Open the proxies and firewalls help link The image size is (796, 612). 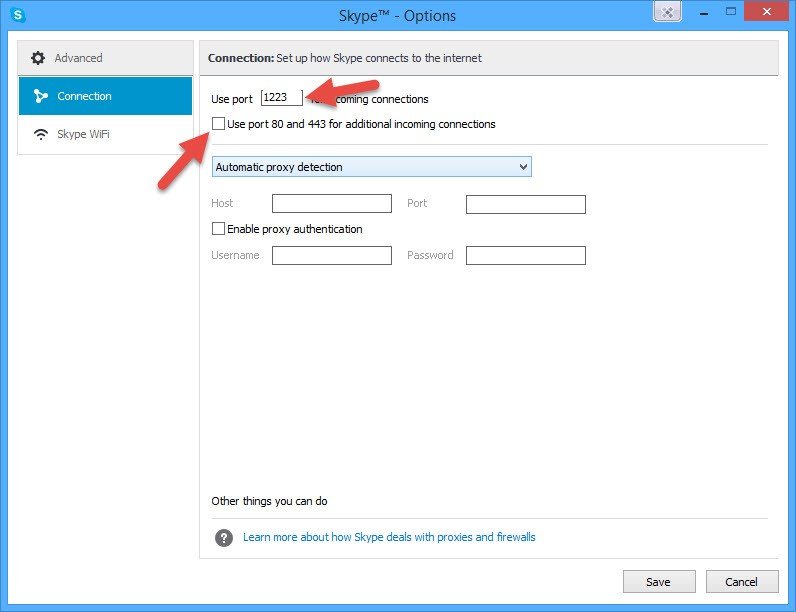pos(389,537)
